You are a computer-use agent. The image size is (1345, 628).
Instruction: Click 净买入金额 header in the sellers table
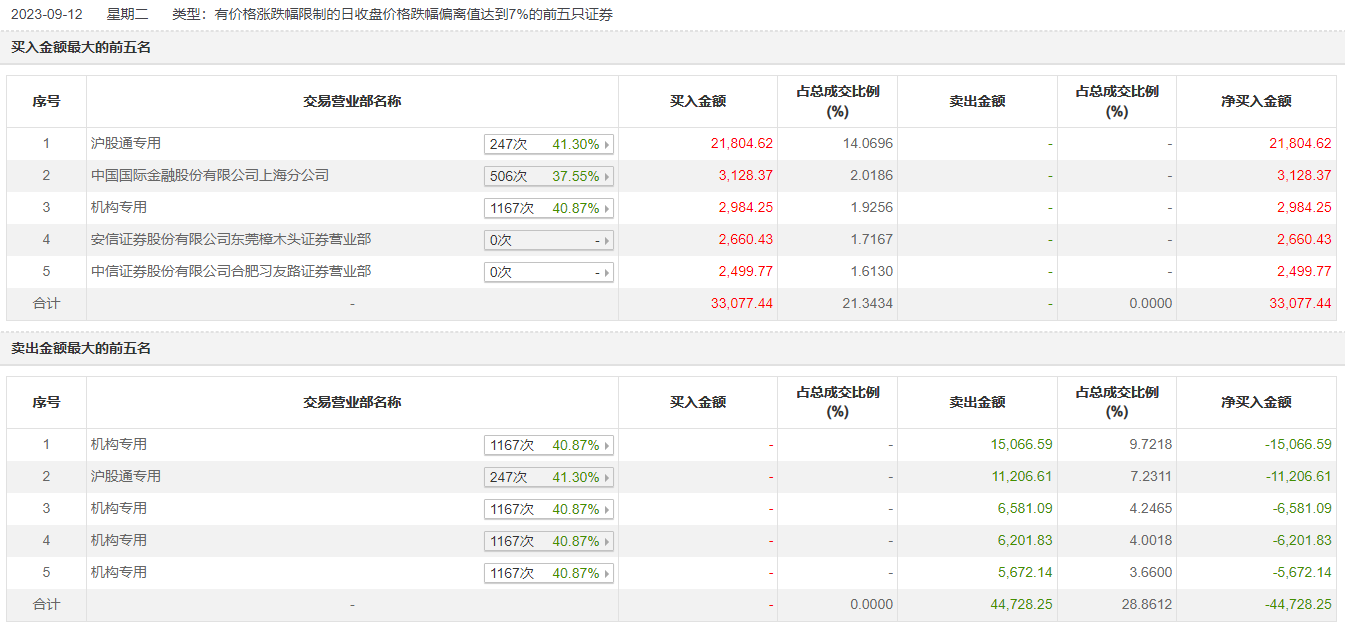pos(1256,402)
